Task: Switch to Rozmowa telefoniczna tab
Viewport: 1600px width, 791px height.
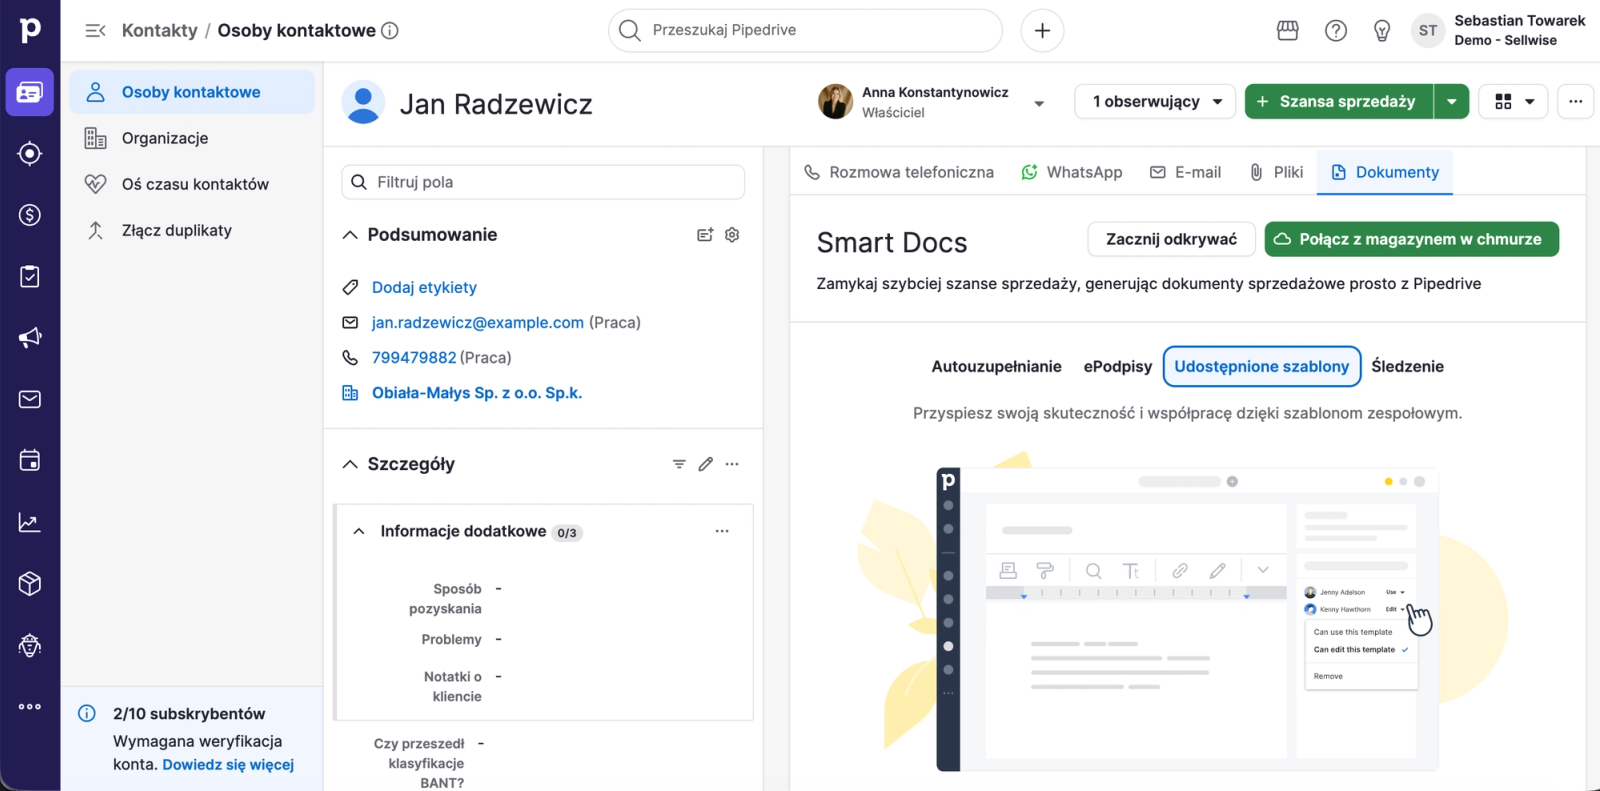Action: 899,172
